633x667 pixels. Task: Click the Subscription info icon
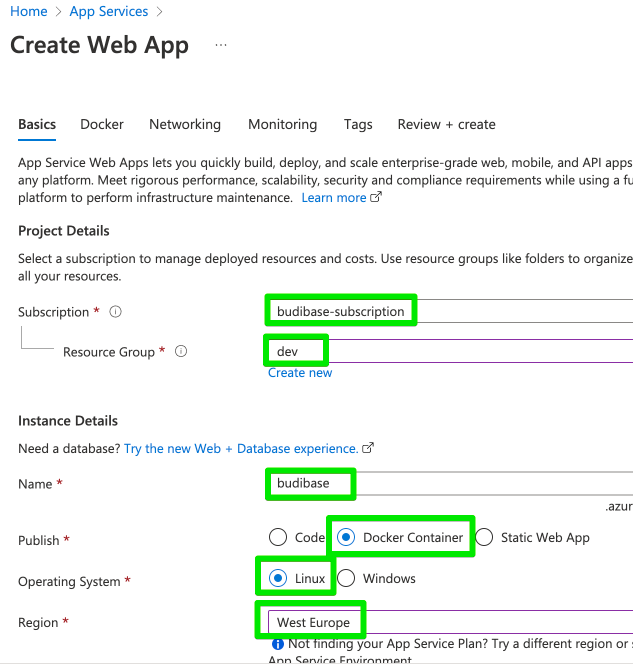115,312
